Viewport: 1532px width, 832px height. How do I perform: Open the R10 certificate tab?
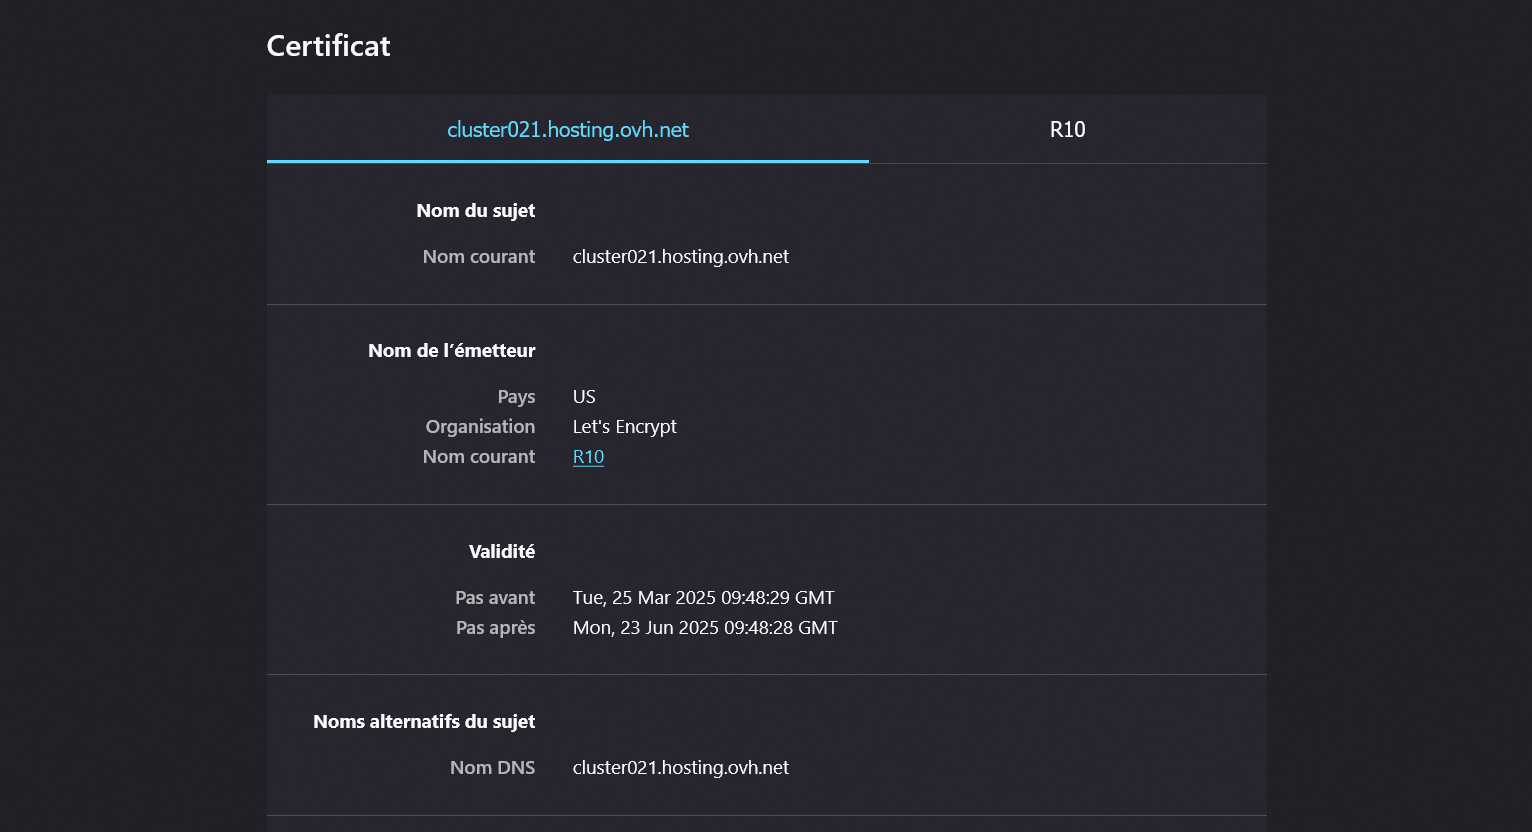1067,130
